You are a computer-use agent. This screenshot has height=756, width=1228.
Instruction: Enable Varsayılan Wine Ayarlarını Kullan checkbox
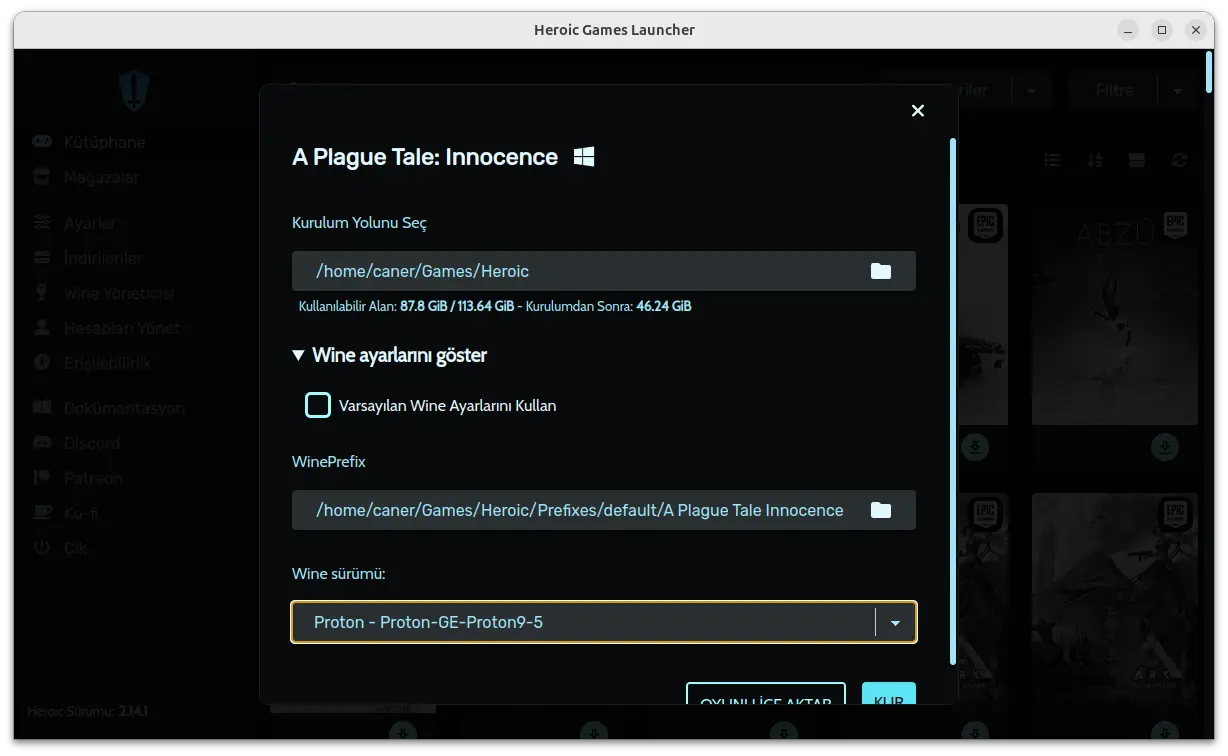[x=318, y=405]
